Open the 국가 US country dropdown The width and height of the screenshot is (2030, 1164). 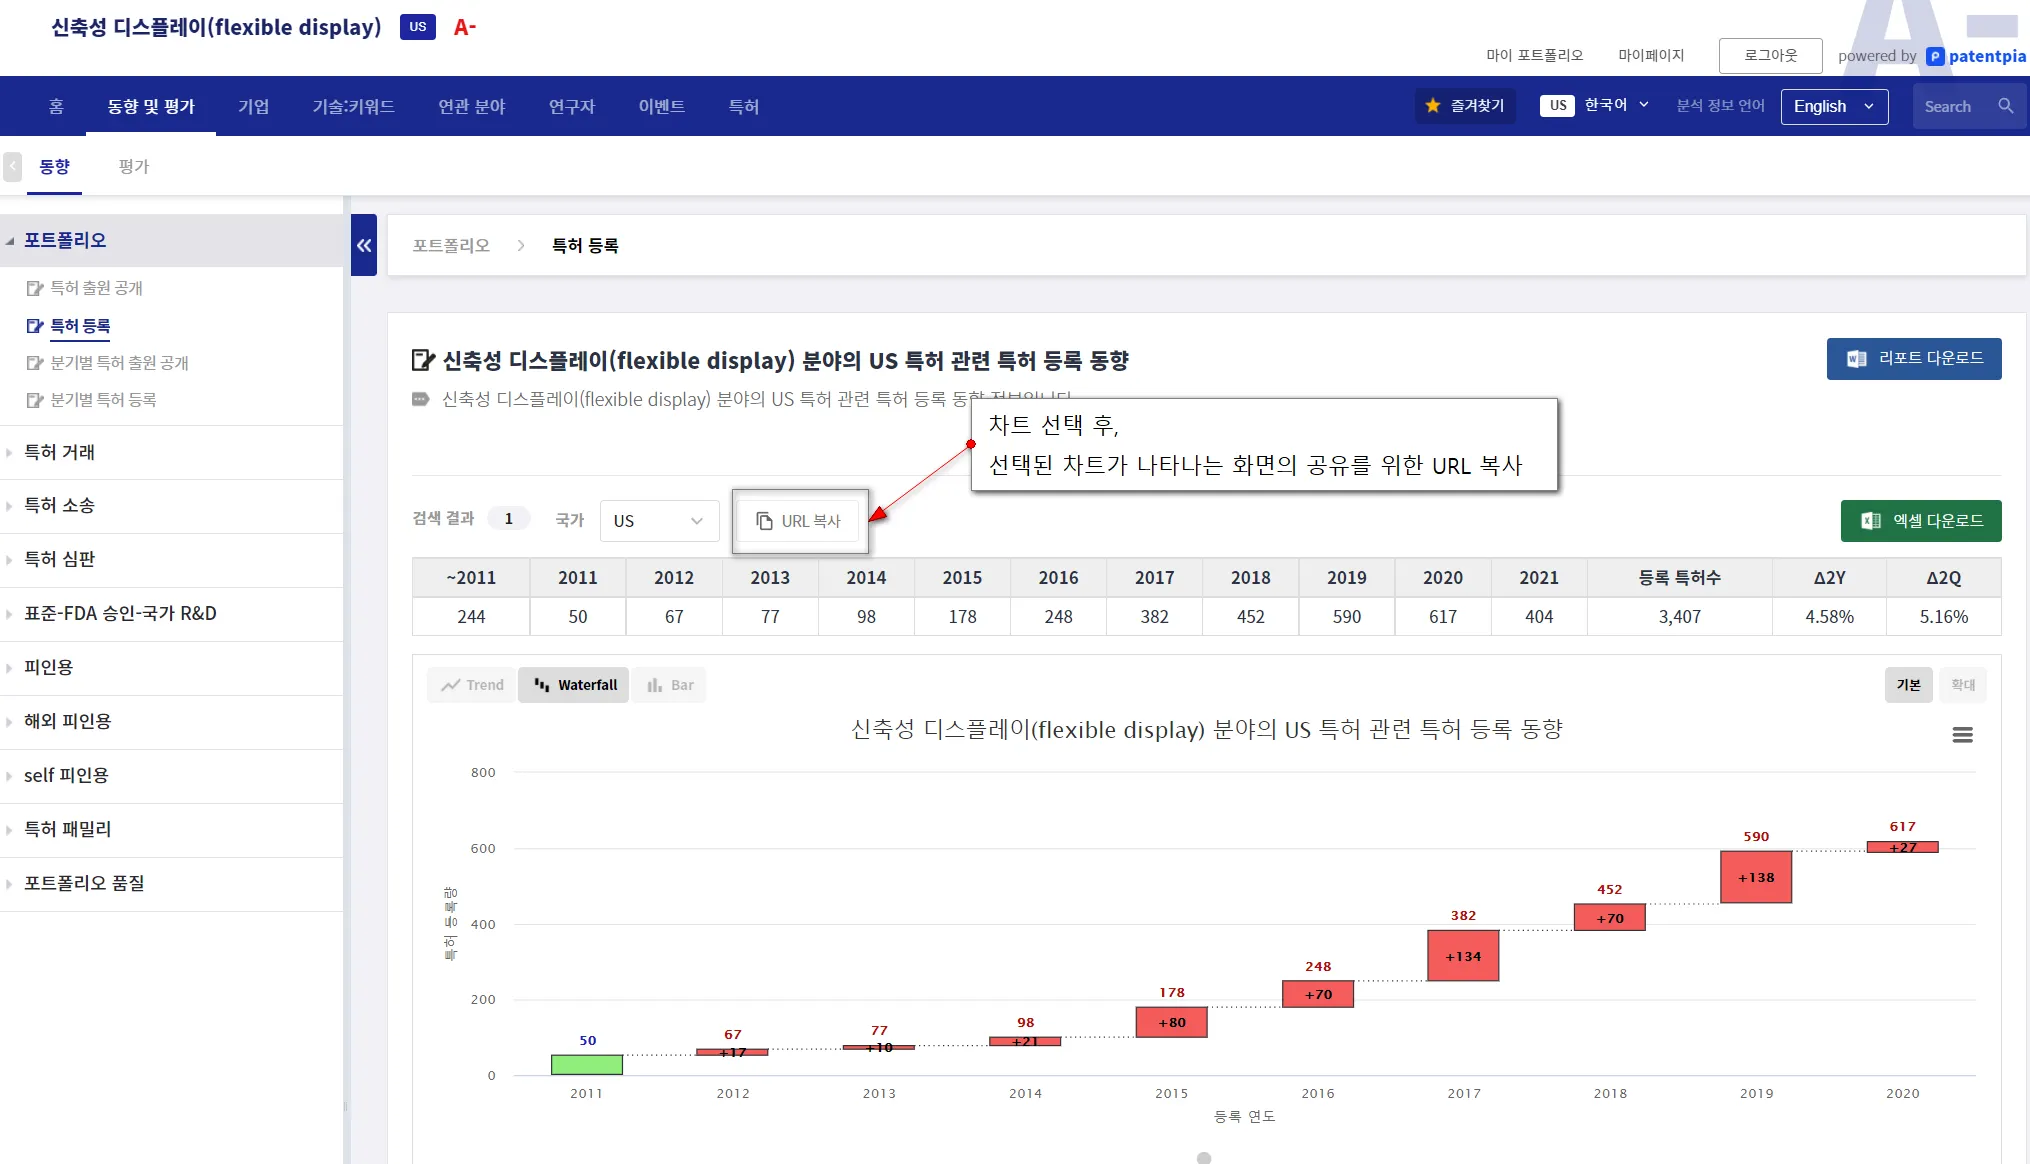(x=658, y=521)
